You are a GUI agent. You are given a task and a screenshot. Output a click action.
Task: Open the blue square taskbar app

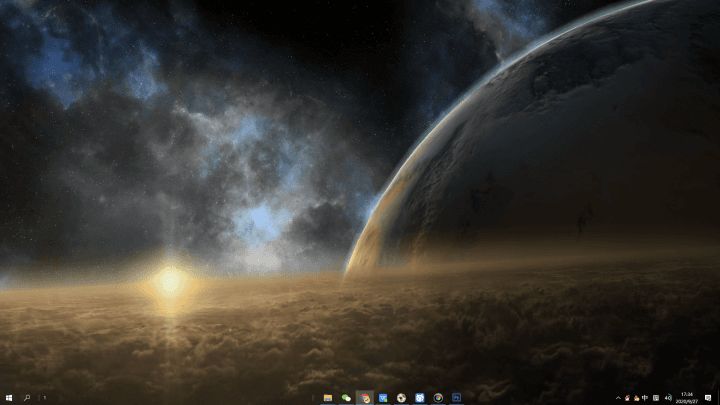[x=383, y=398]
